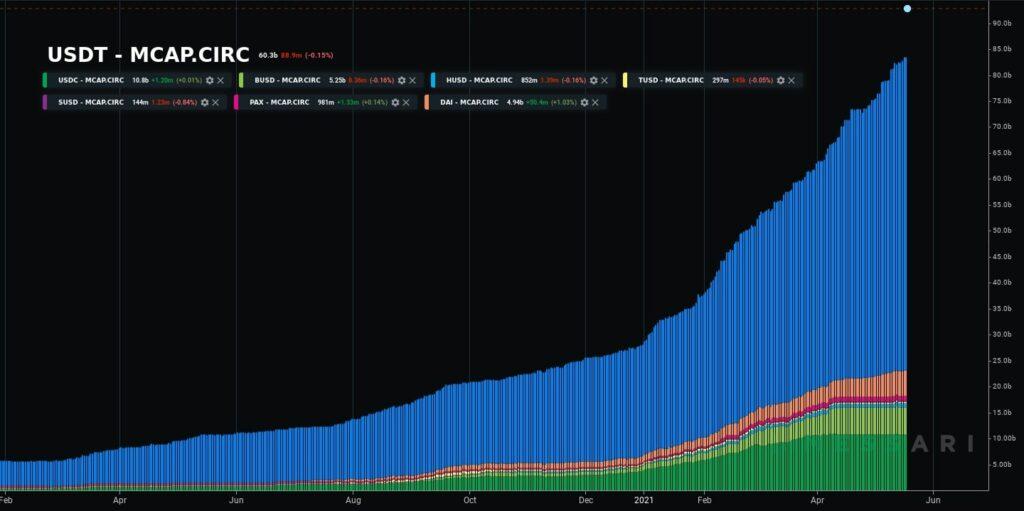Select the USDT - MCAP.CIRC chart title
This screenshot has height=511, width=1024.
(x=148, y=56)
